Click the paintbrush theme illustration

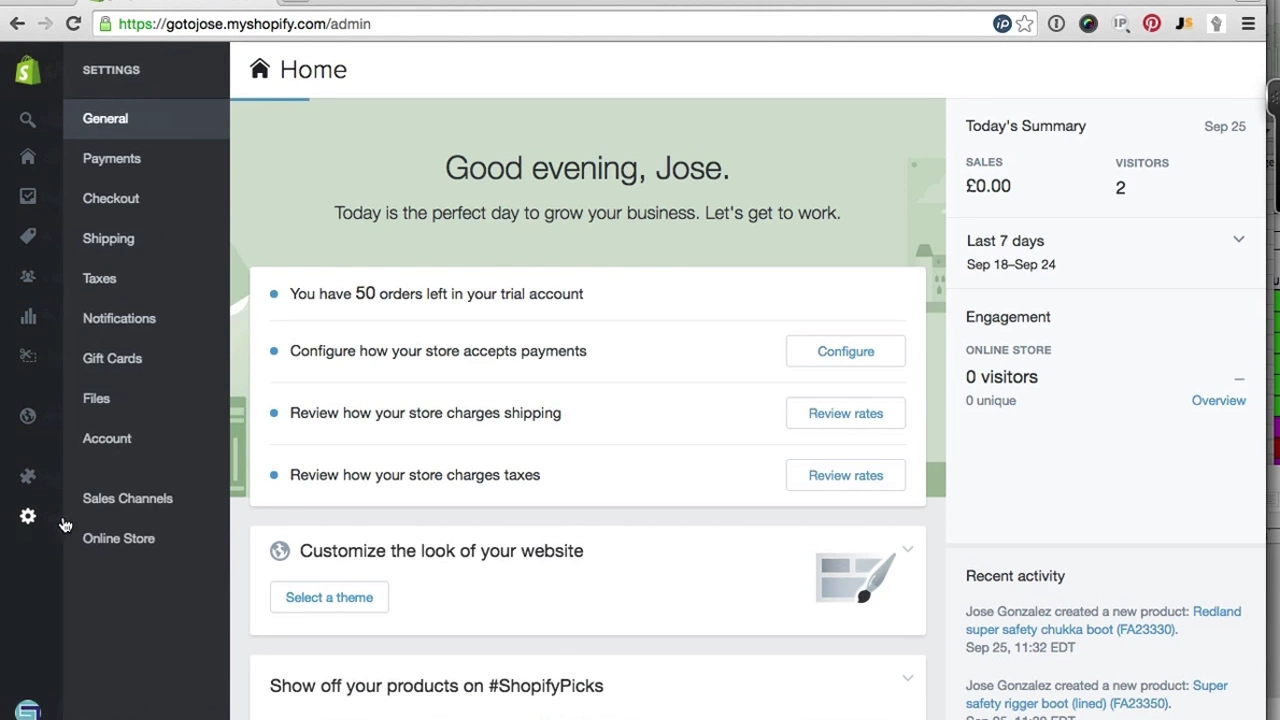pyautogui.click(x=856, y=577)
